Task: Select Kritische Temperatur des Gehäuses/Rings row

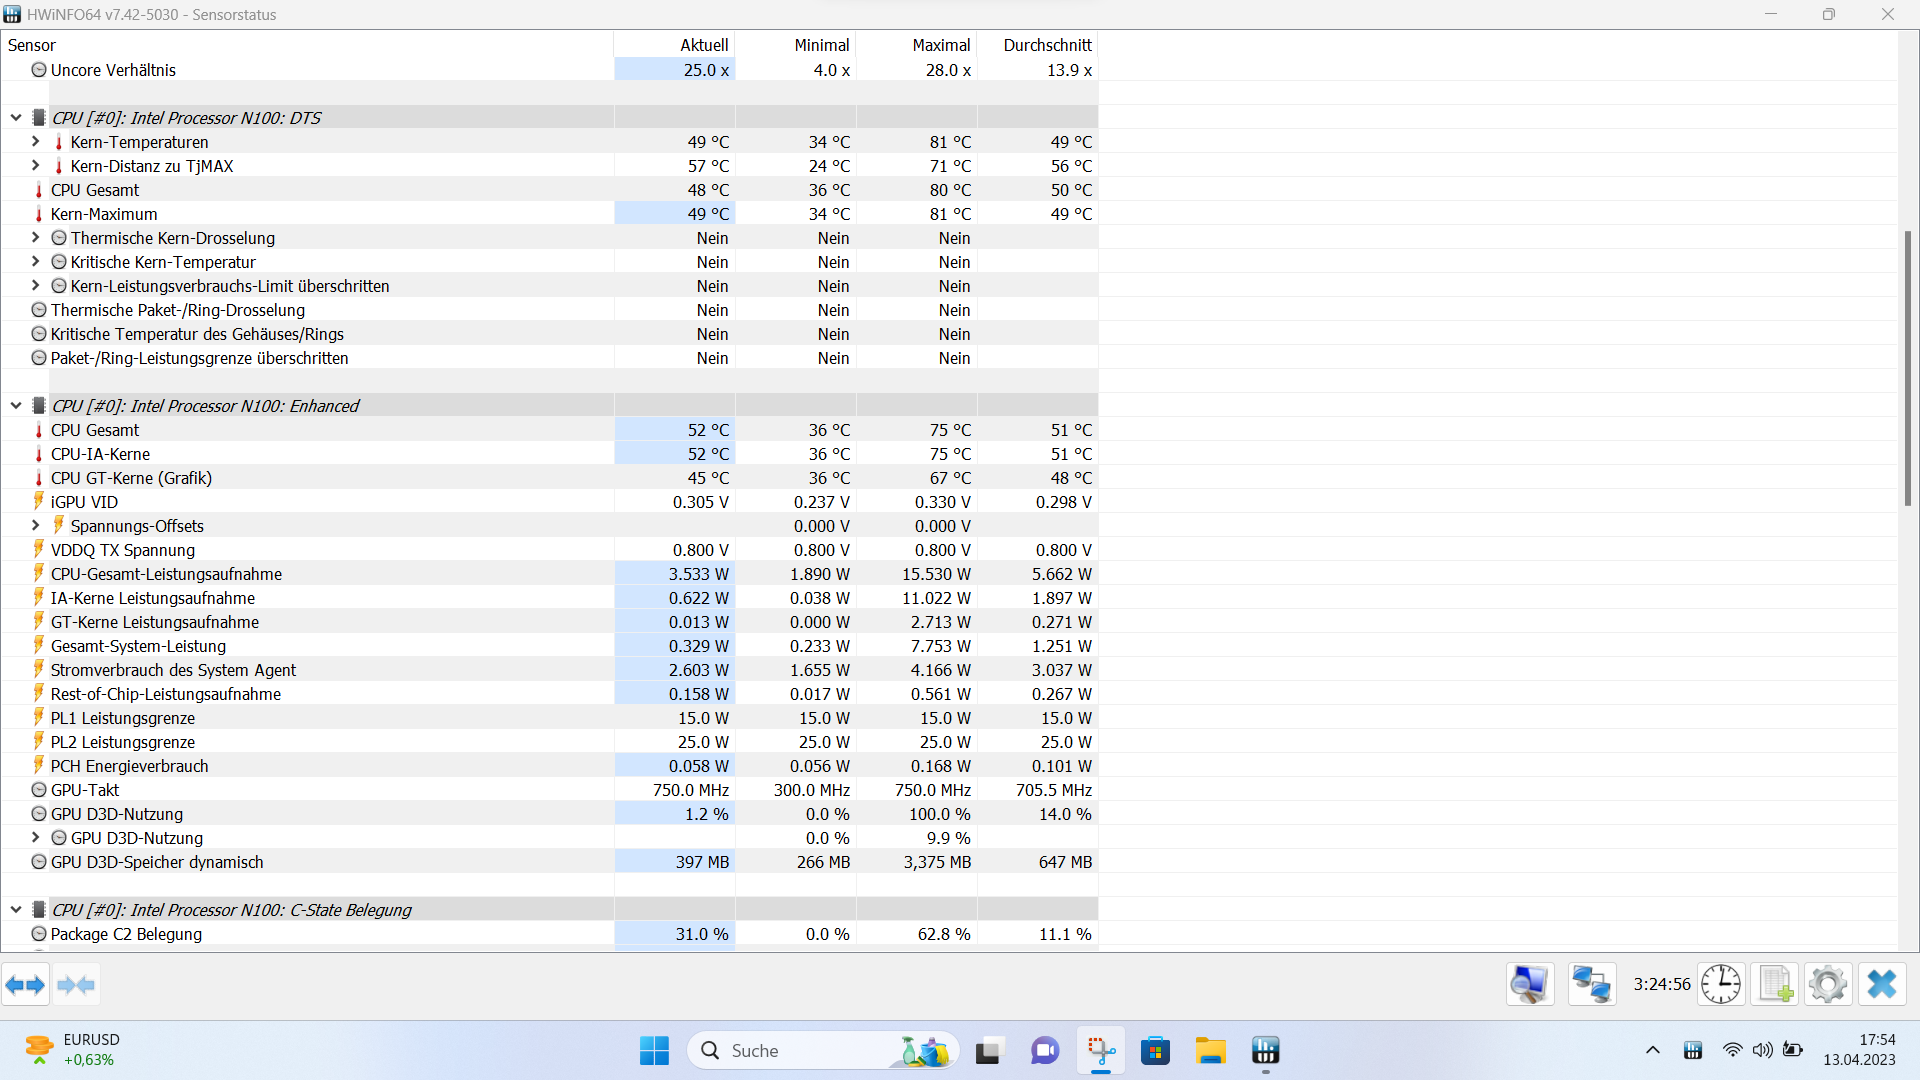Action: click(550, 334)
